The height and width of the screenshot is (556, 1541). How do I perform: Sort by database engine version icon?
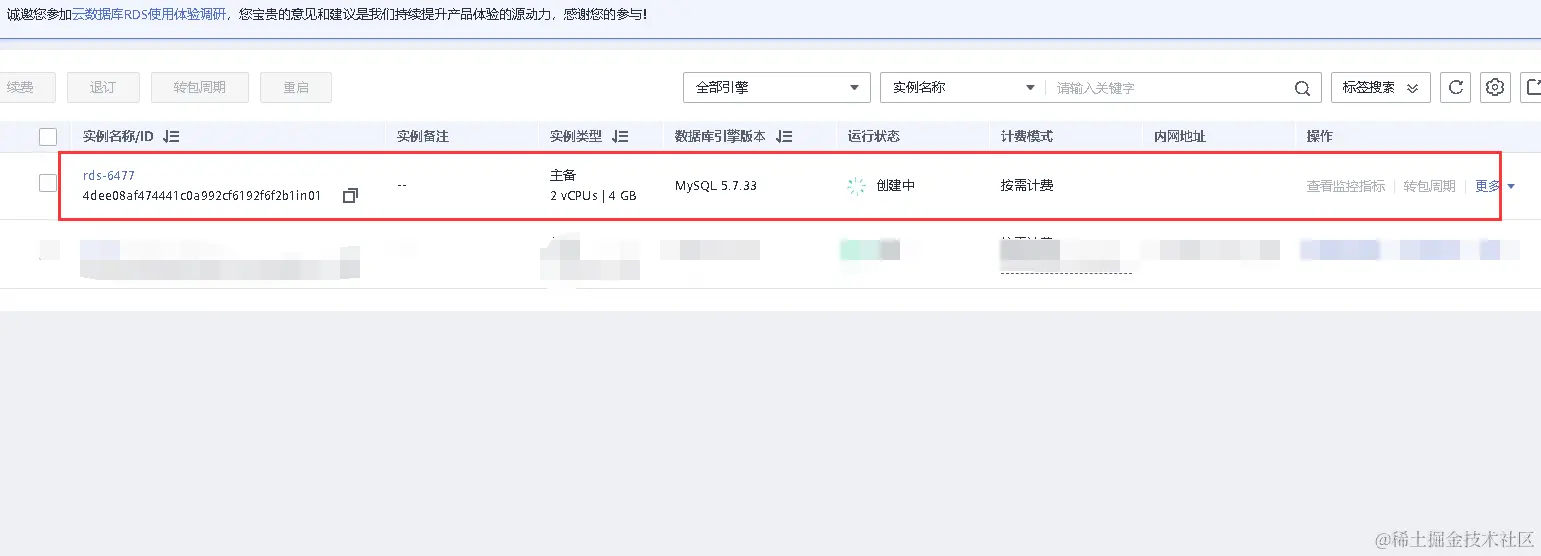(x=784, y=136)
